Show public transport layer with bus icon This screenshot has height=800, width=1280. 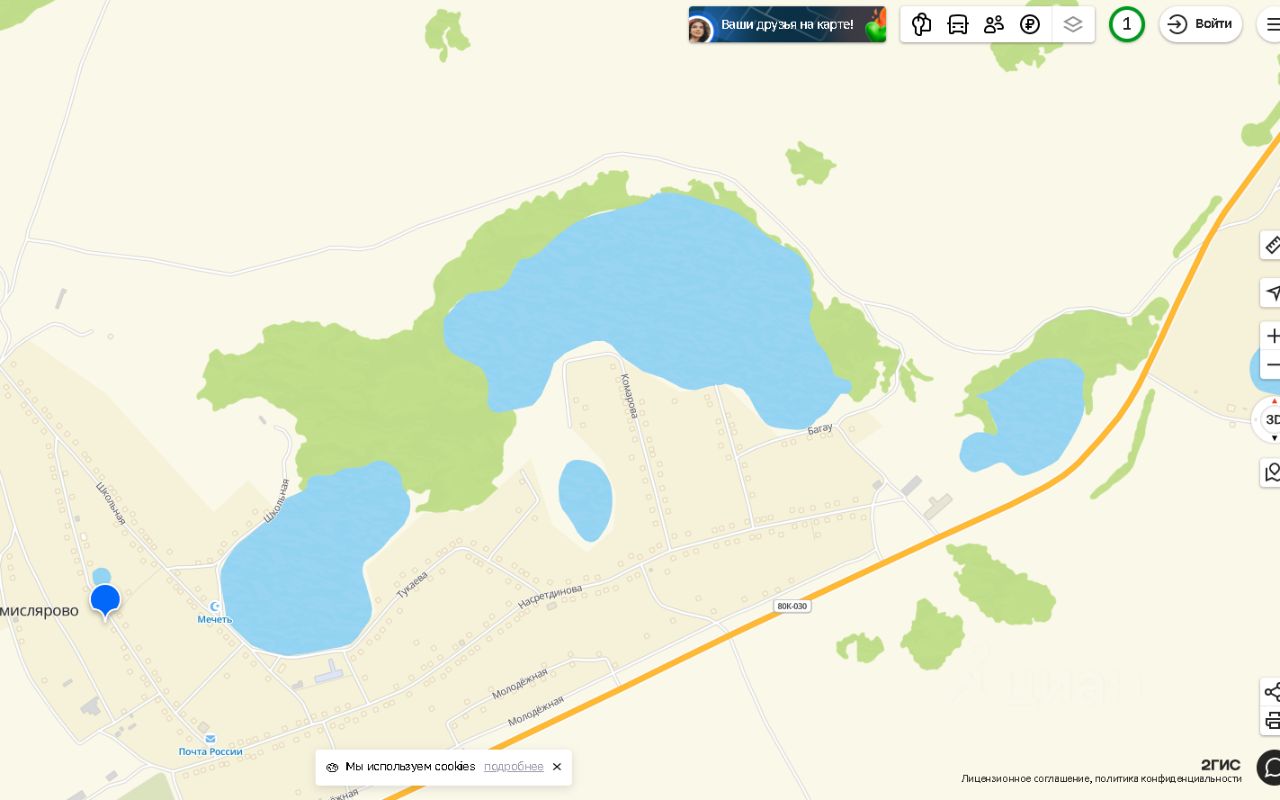[x=958, y=24]
